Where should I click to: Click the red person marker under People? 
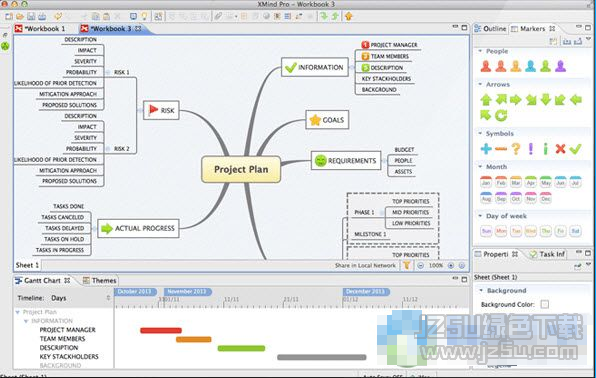(486, 66)
